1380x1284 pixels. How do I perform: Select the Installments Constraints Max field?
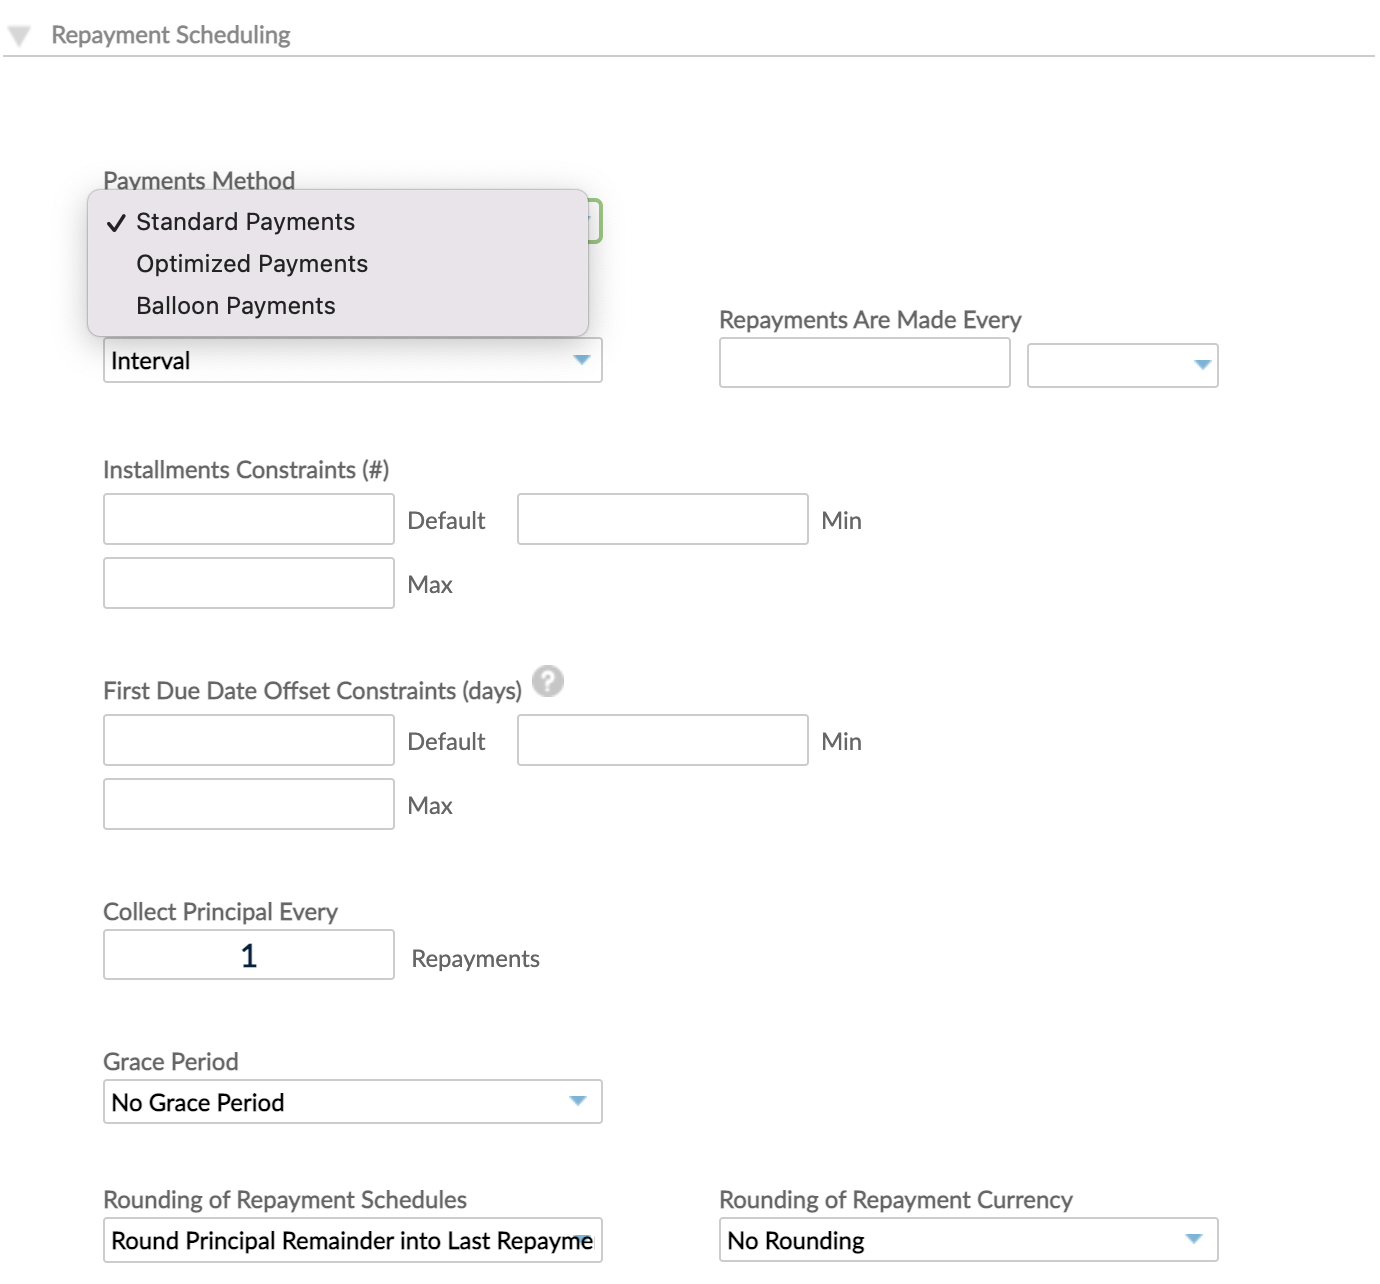click(x=247, y=583)
